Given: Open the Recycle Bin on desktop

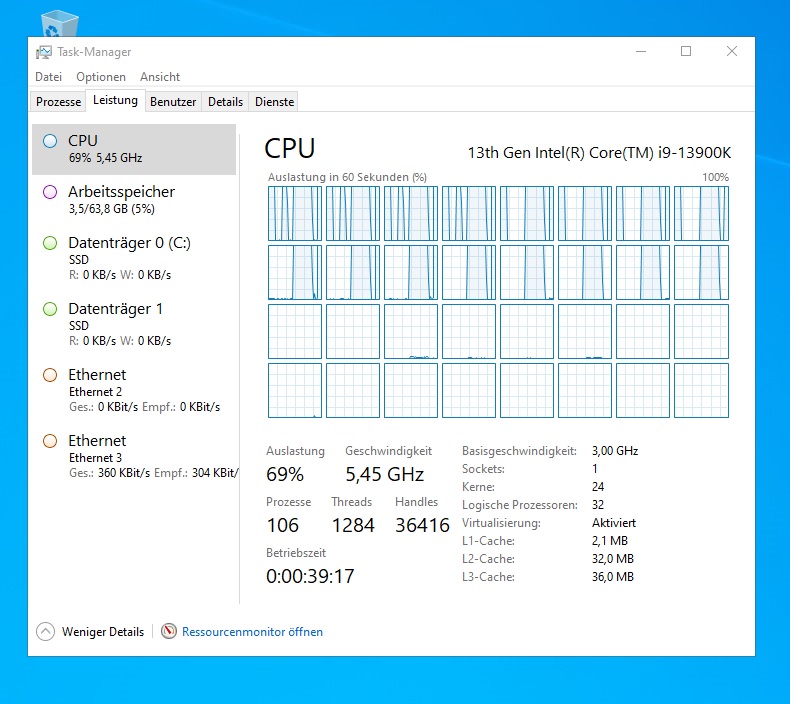Looking at the screenshot, I should tap(59, 23).
